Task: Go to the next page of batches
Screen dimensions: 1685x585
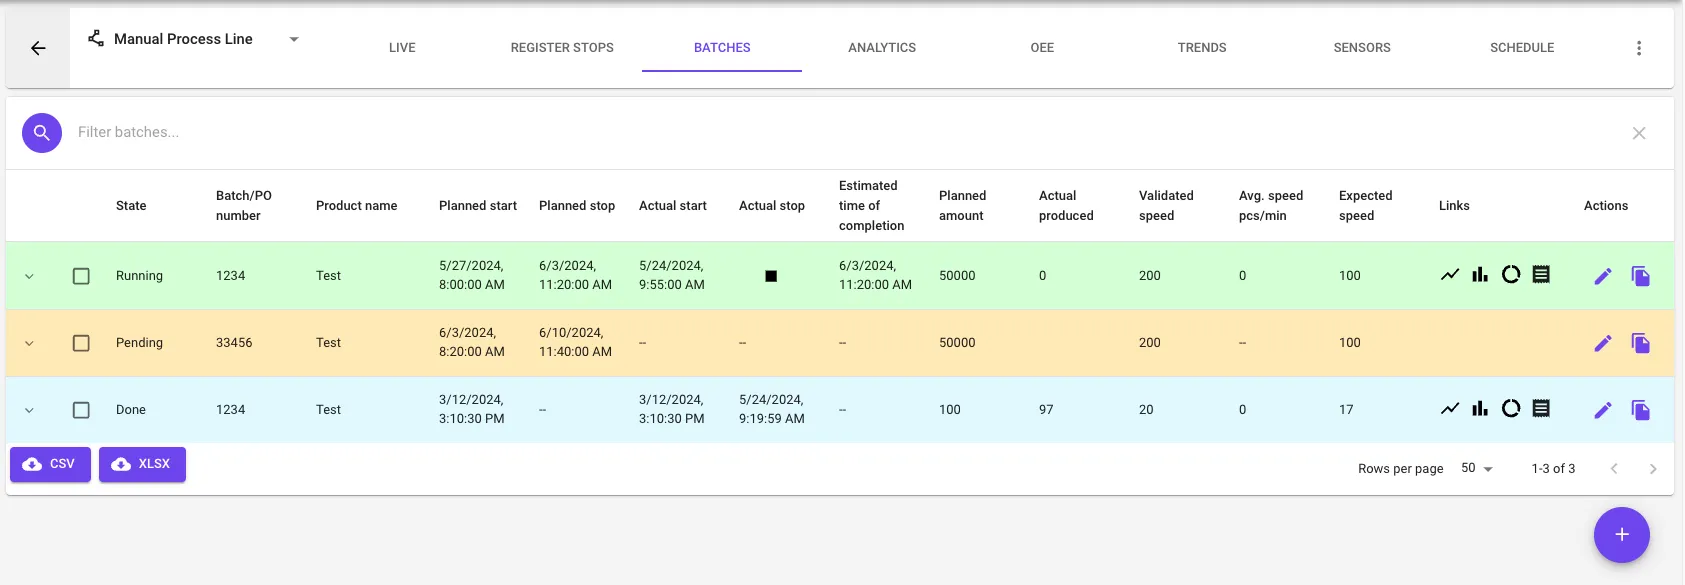Action: coord(1653,468)
